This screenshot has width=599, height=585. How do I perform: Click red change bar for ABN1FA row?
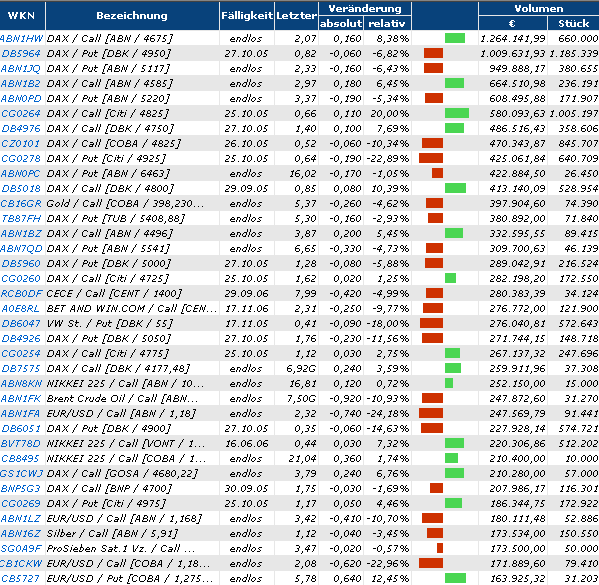pos(431,413)
